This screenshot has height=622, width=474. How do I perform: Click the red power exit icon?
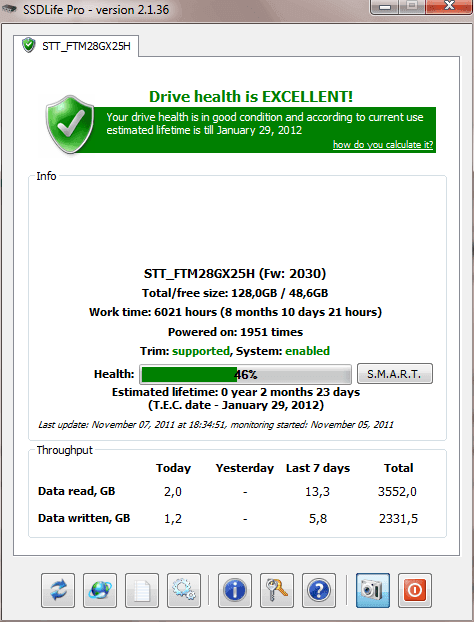[415, 590]
